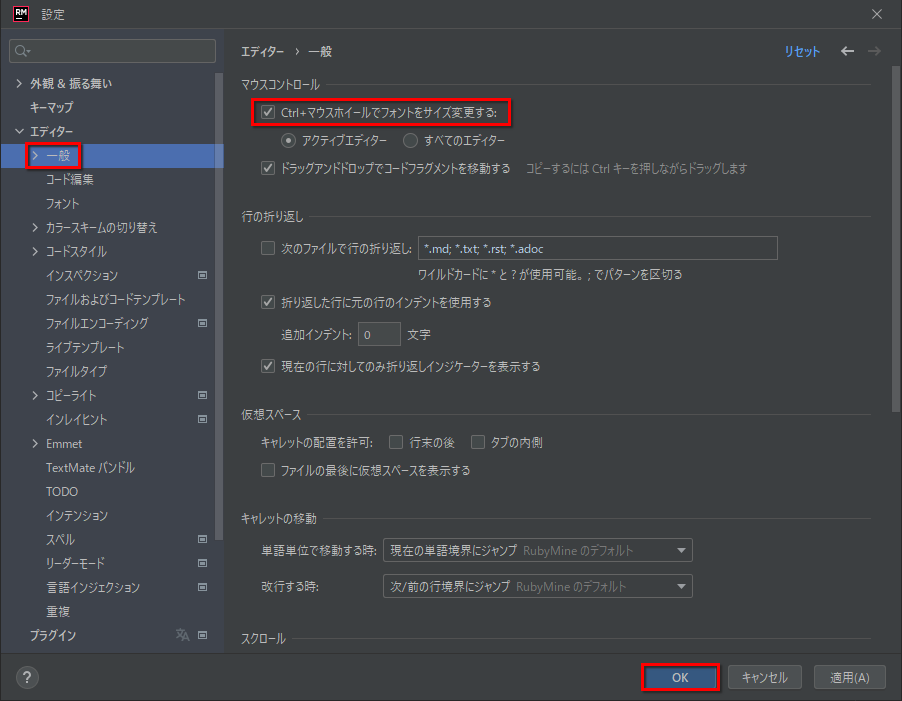Open the TODO settings page
902x701 pixels.
click(x=62, y=492)
